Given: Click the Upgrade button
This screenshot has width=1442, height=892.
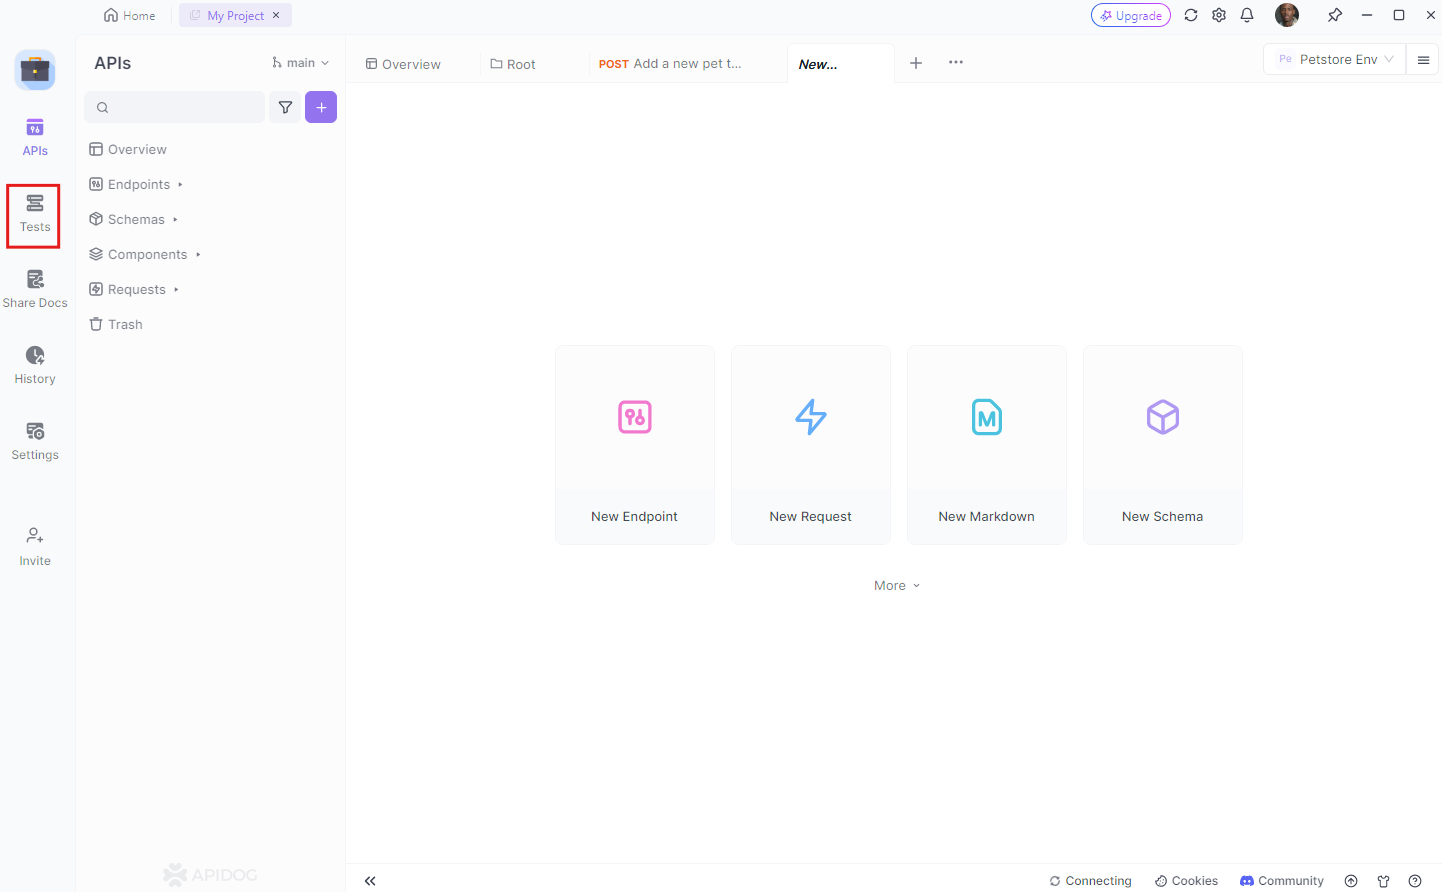Looking at the screenshot, I should [1130, 15].
